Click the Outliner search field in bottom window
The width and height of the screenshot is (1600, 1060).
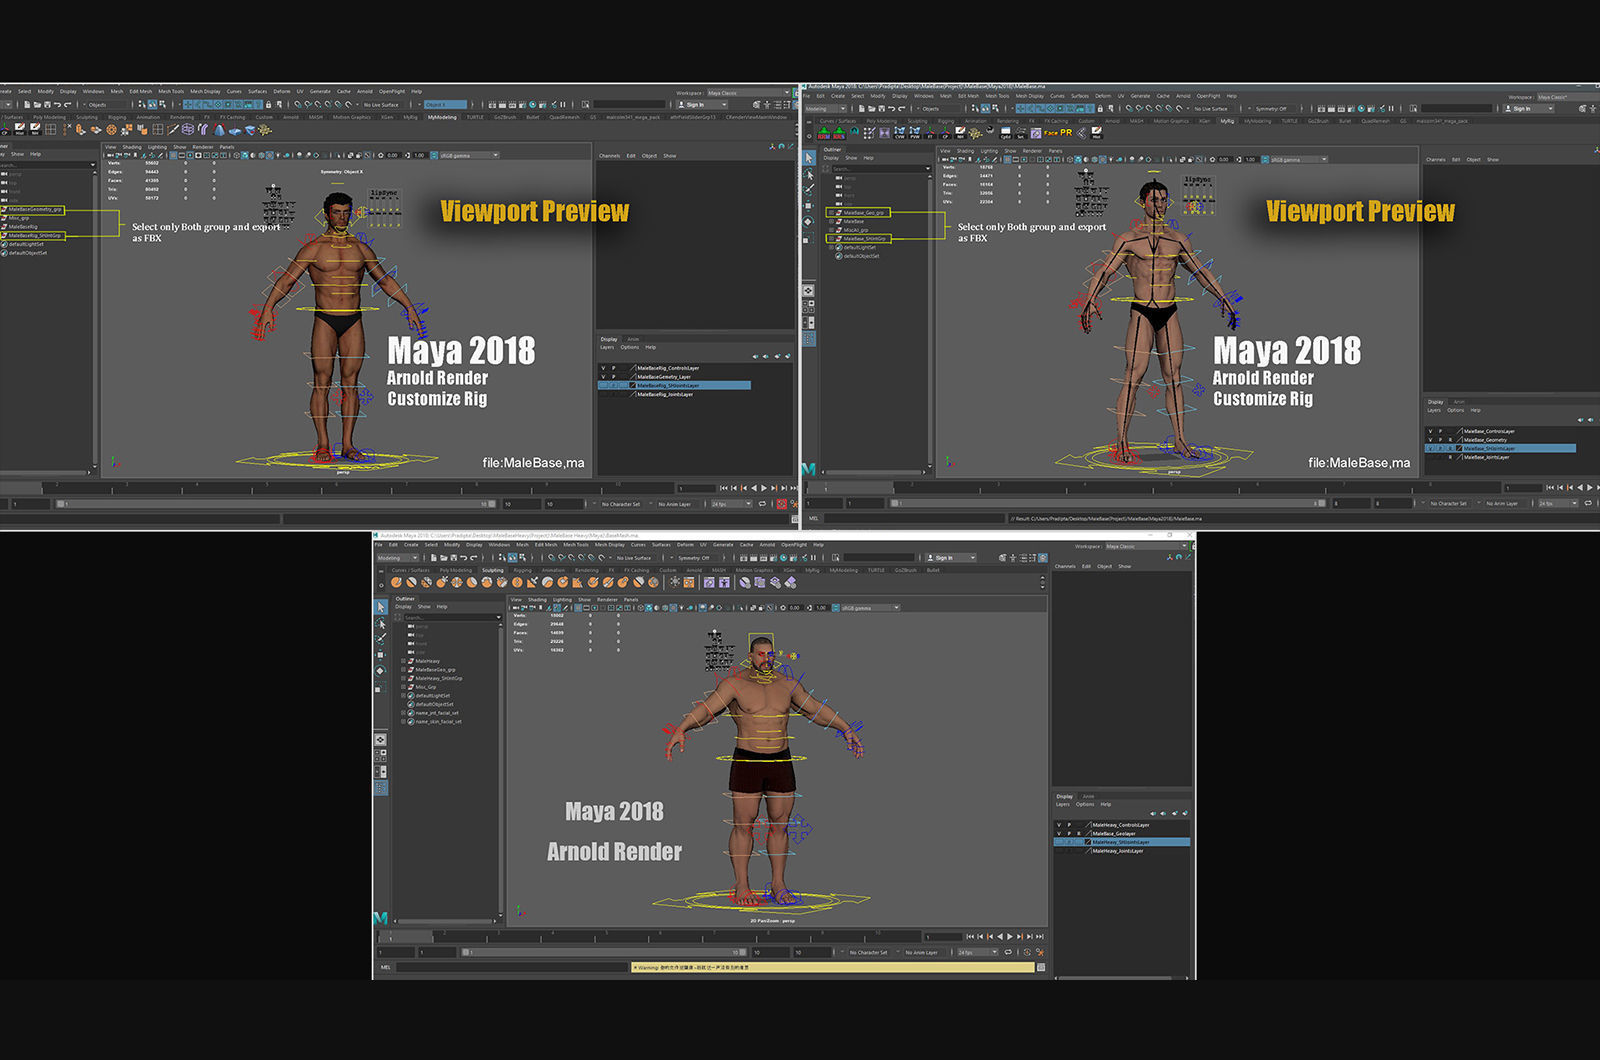pyautogui.click(x=451, y=617)
